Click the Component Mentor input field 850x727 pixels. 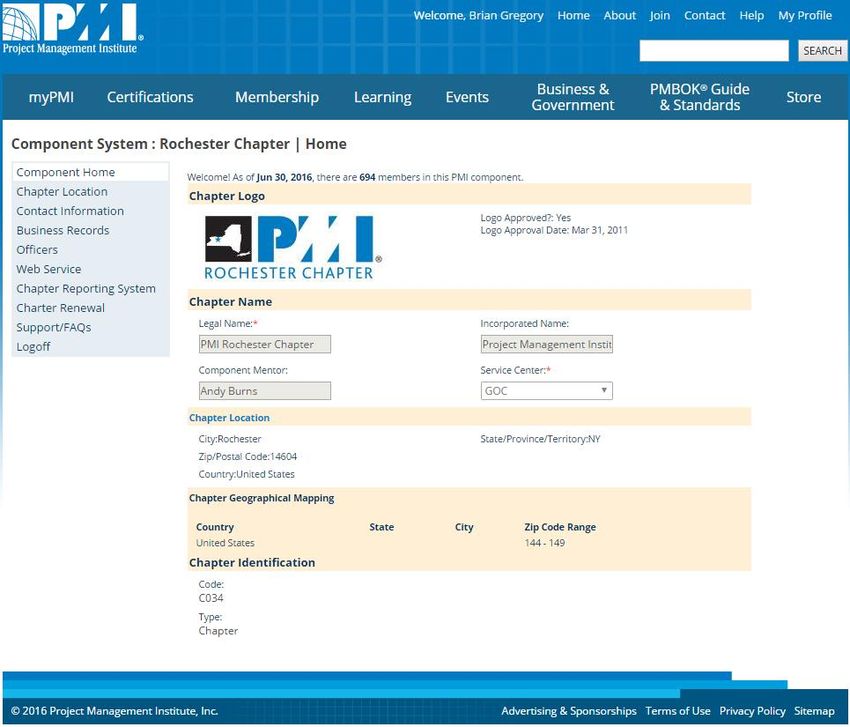click(x=265, y=391)
